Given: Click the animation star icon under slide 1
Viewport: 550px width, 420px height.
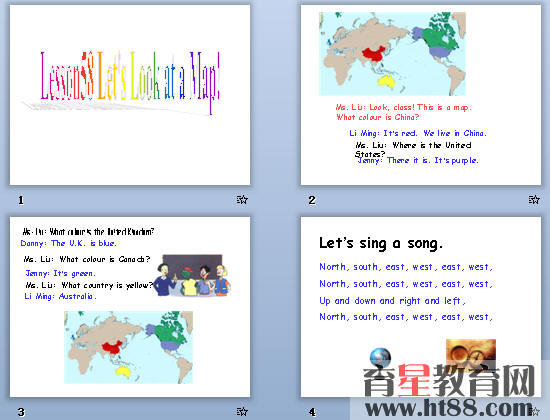Looking at the screenshot, I should click(242, 200).
